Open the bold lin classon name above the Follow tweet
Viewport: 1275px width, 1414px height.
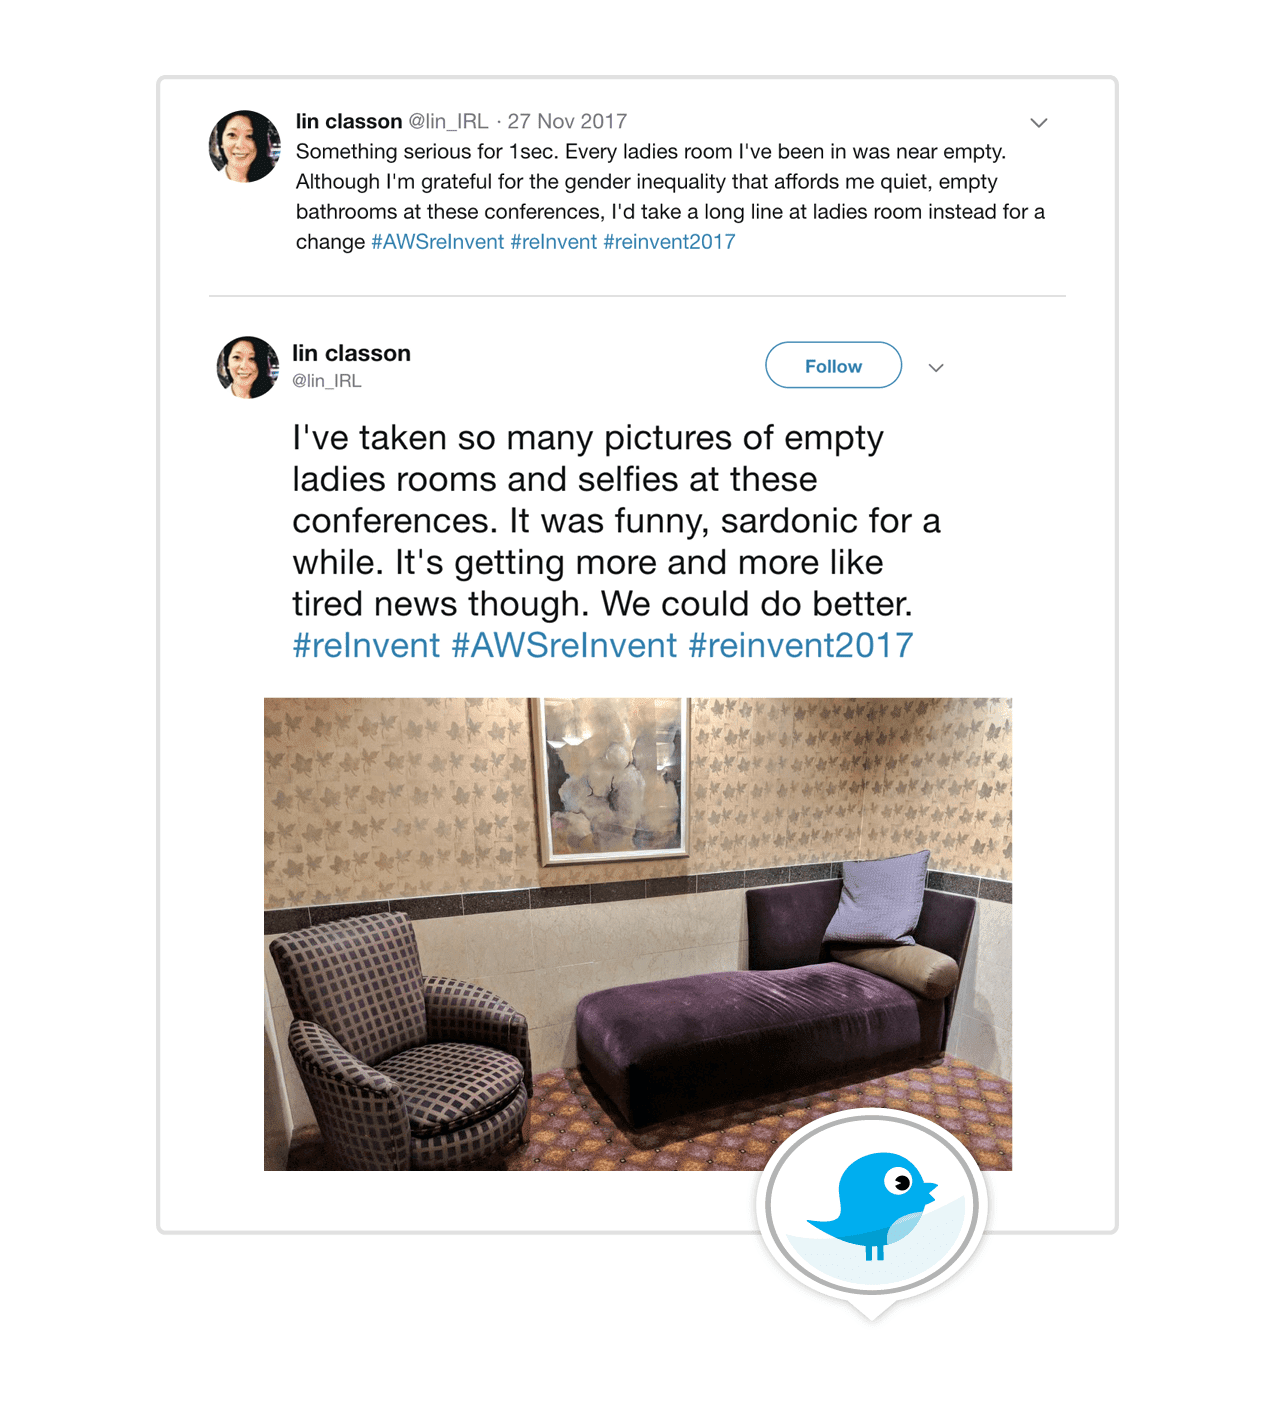coord(351,353)
